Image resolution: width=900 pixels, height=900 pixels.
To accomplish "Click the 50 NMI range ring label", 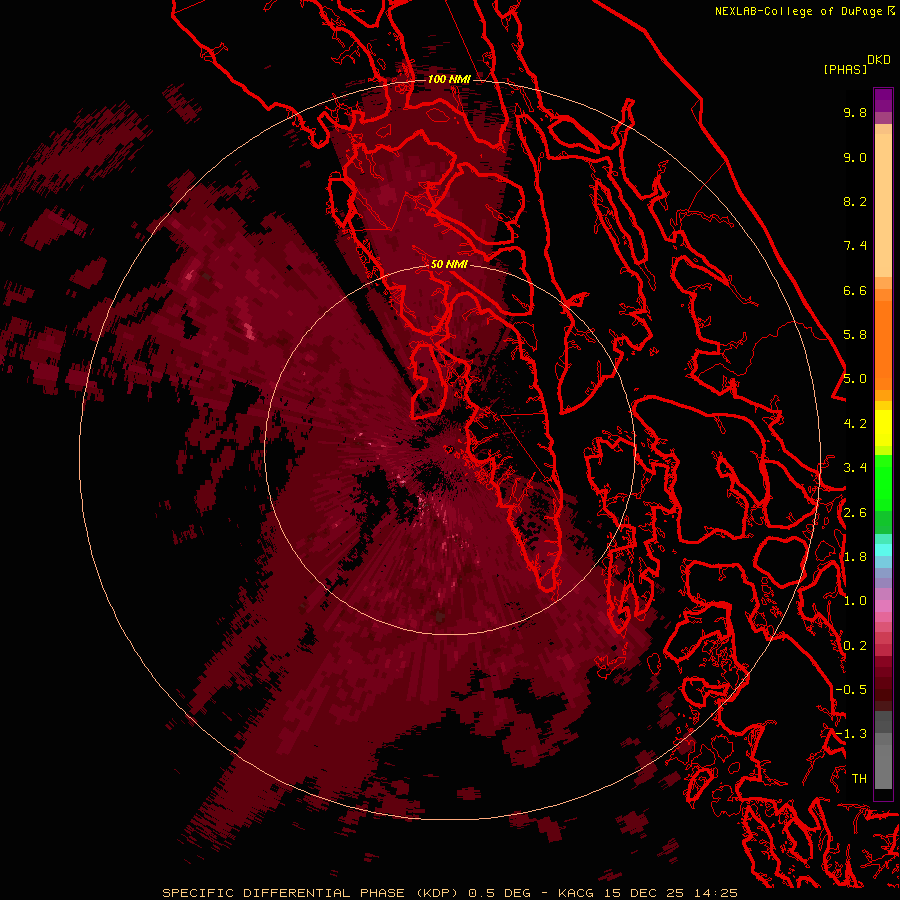I will point(449,264).
